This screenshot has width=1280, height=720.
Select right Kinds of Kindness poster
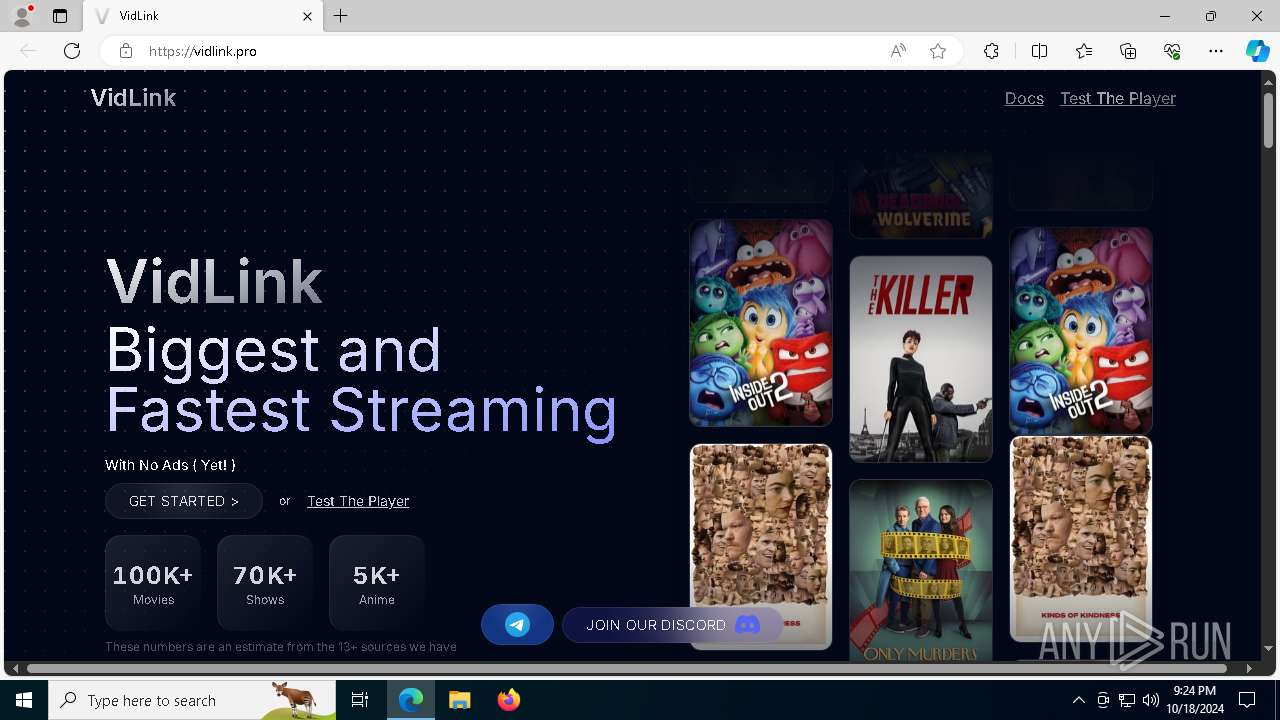coord(1081,539)
